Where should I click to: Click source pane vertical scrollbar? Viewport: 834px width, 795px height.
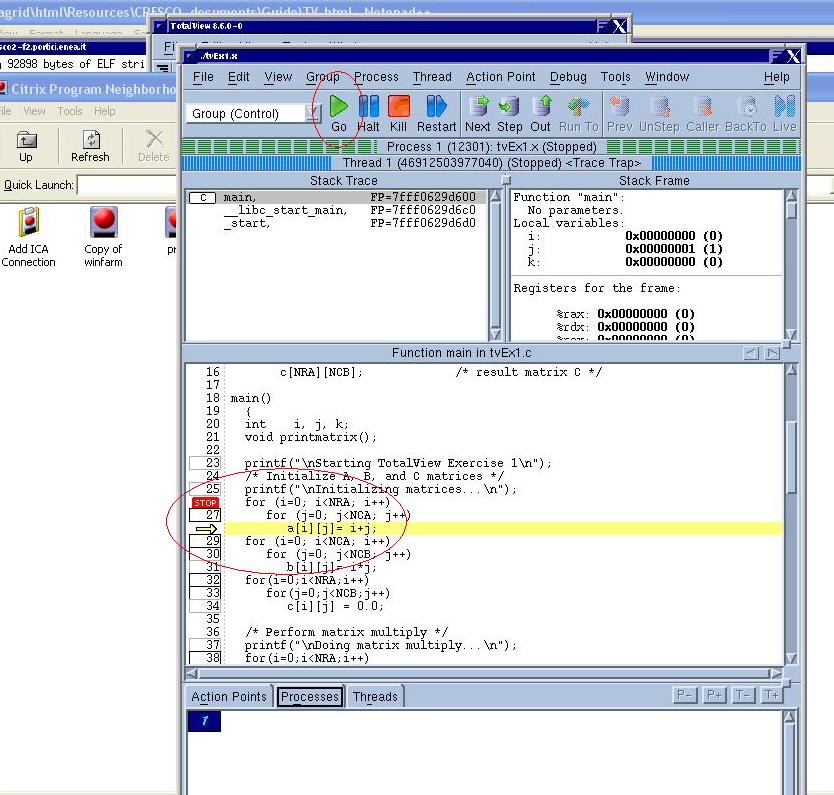pyautogui.click(x=791, y=514)
